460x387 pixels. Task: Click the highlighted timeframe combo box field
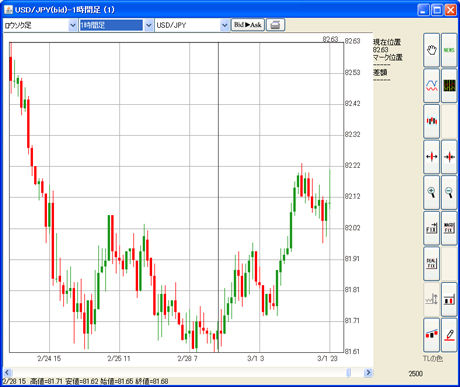point(111,25)
